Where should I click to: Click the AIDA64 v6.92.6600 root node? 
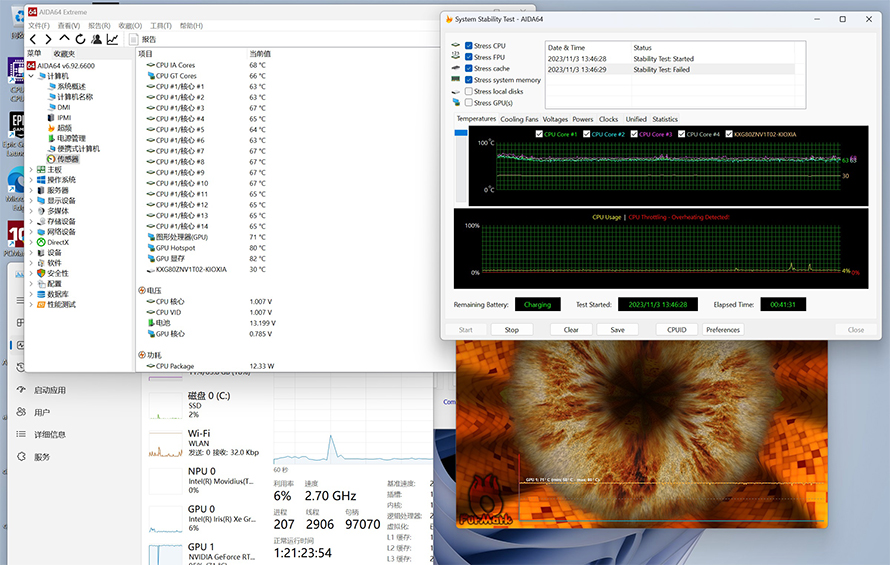click(61, 65)
